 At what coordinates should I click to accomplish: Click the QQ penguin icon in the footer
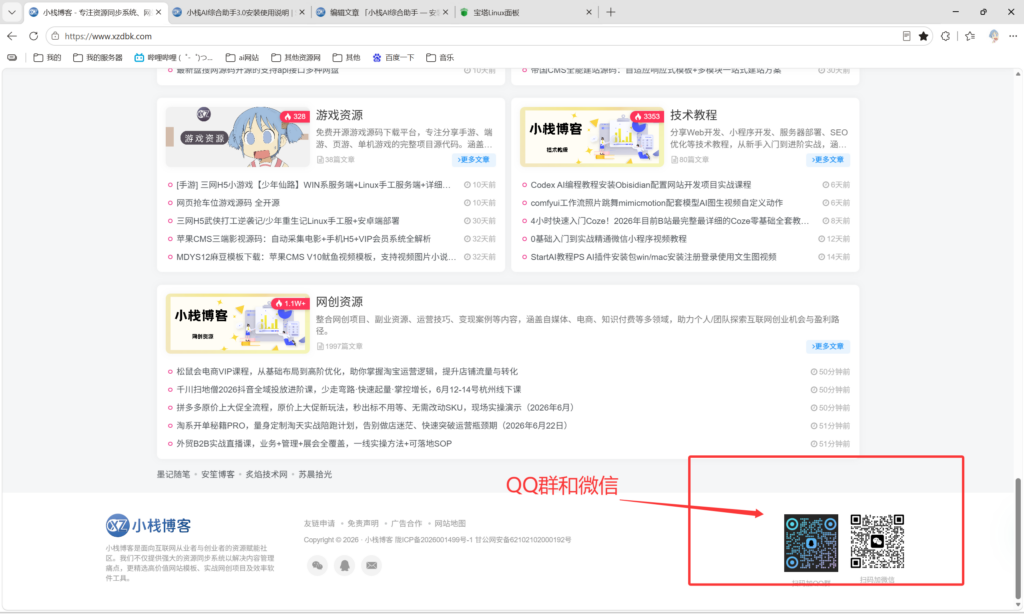click(x=344, y=565)
